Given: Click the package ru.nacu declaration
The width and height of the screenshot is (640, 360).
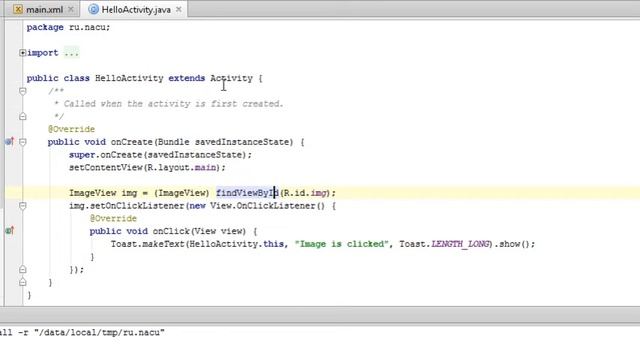Looking at the screenshot, I should pos(68,27).
